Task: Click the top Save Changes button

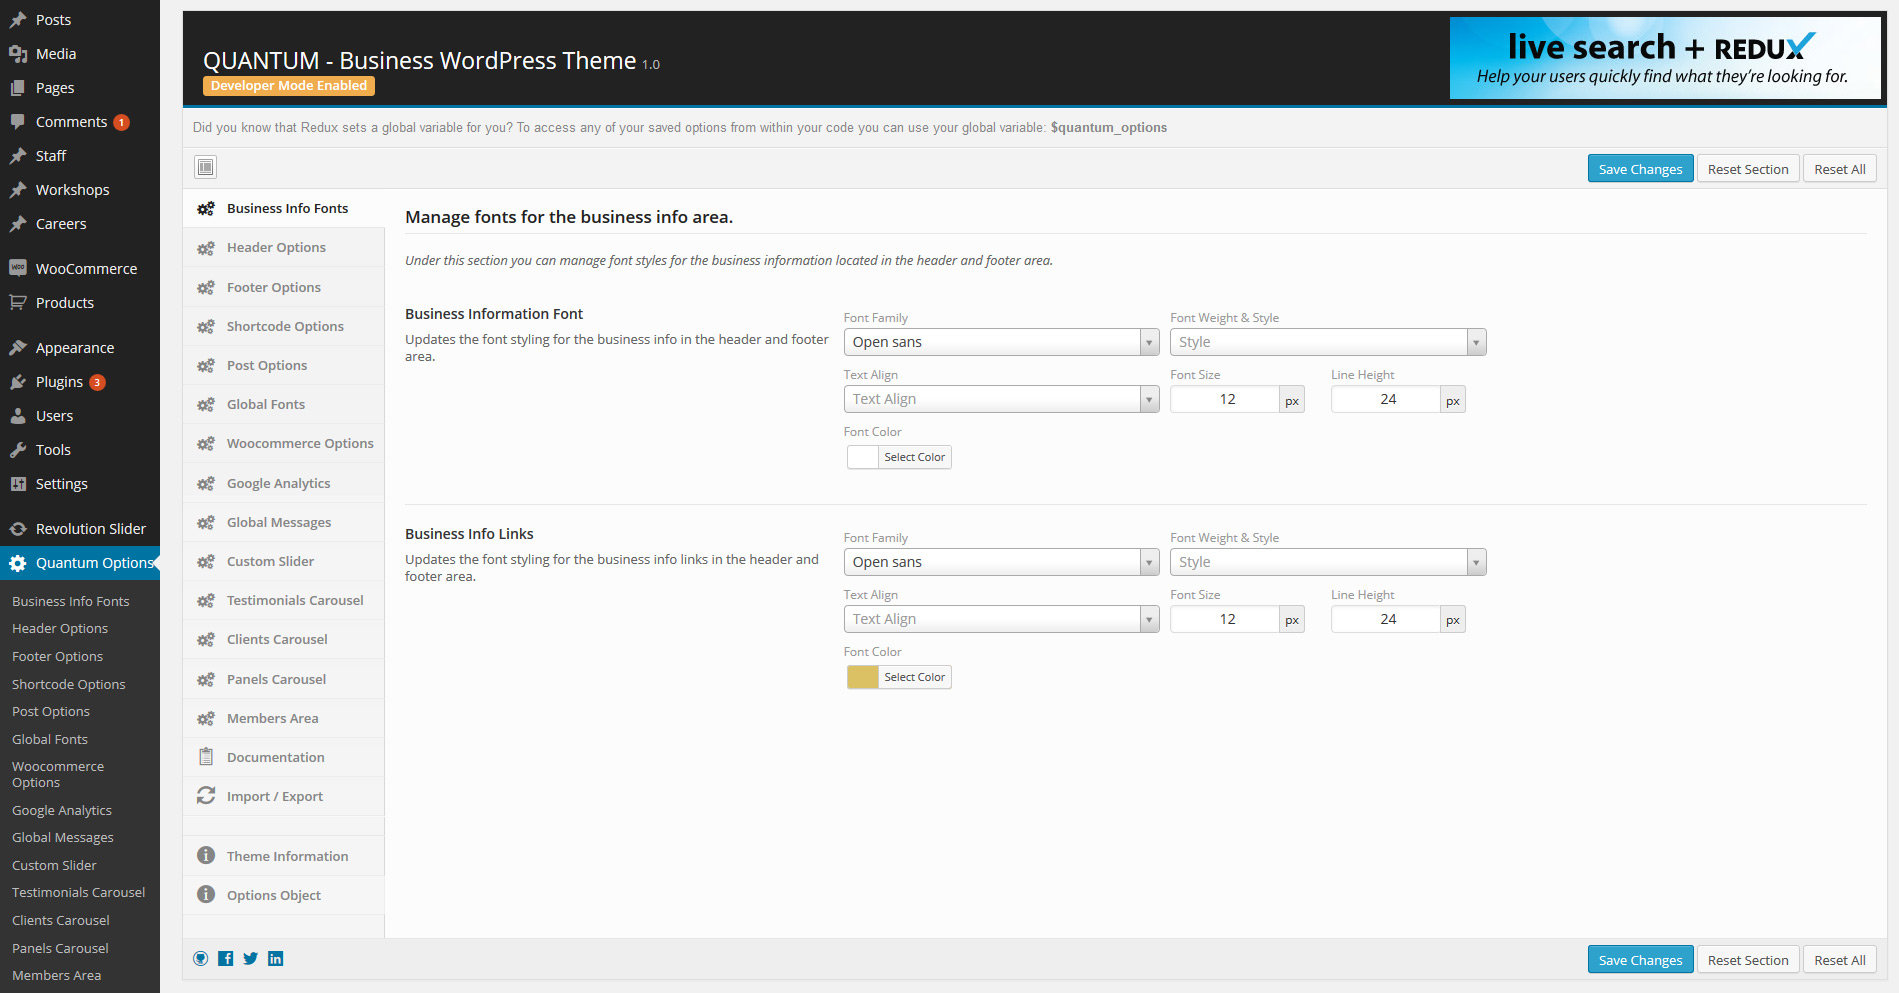Action: coord(1640,169)
